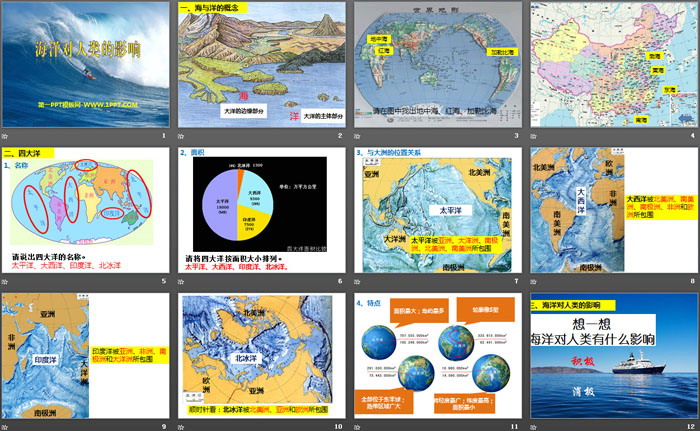The width and height of the screenshot is (700, 431).
Task: Select the title slide with the surfing wave
Action: tap(85, 64)
